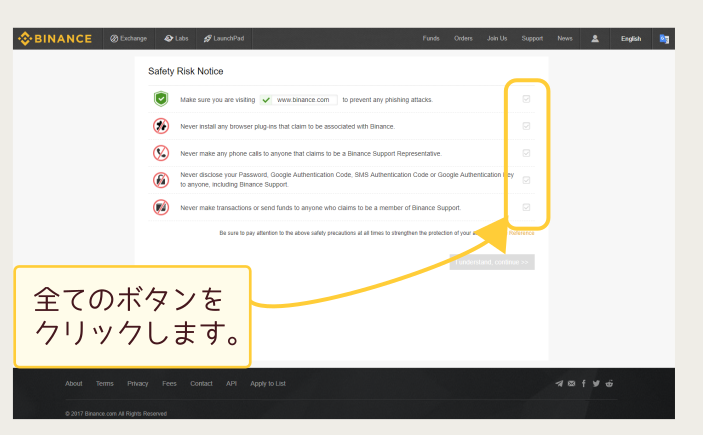Viewport: 703px width, 435px height.
Task: Open the Funds menu
Action: (x=431, y=39)
